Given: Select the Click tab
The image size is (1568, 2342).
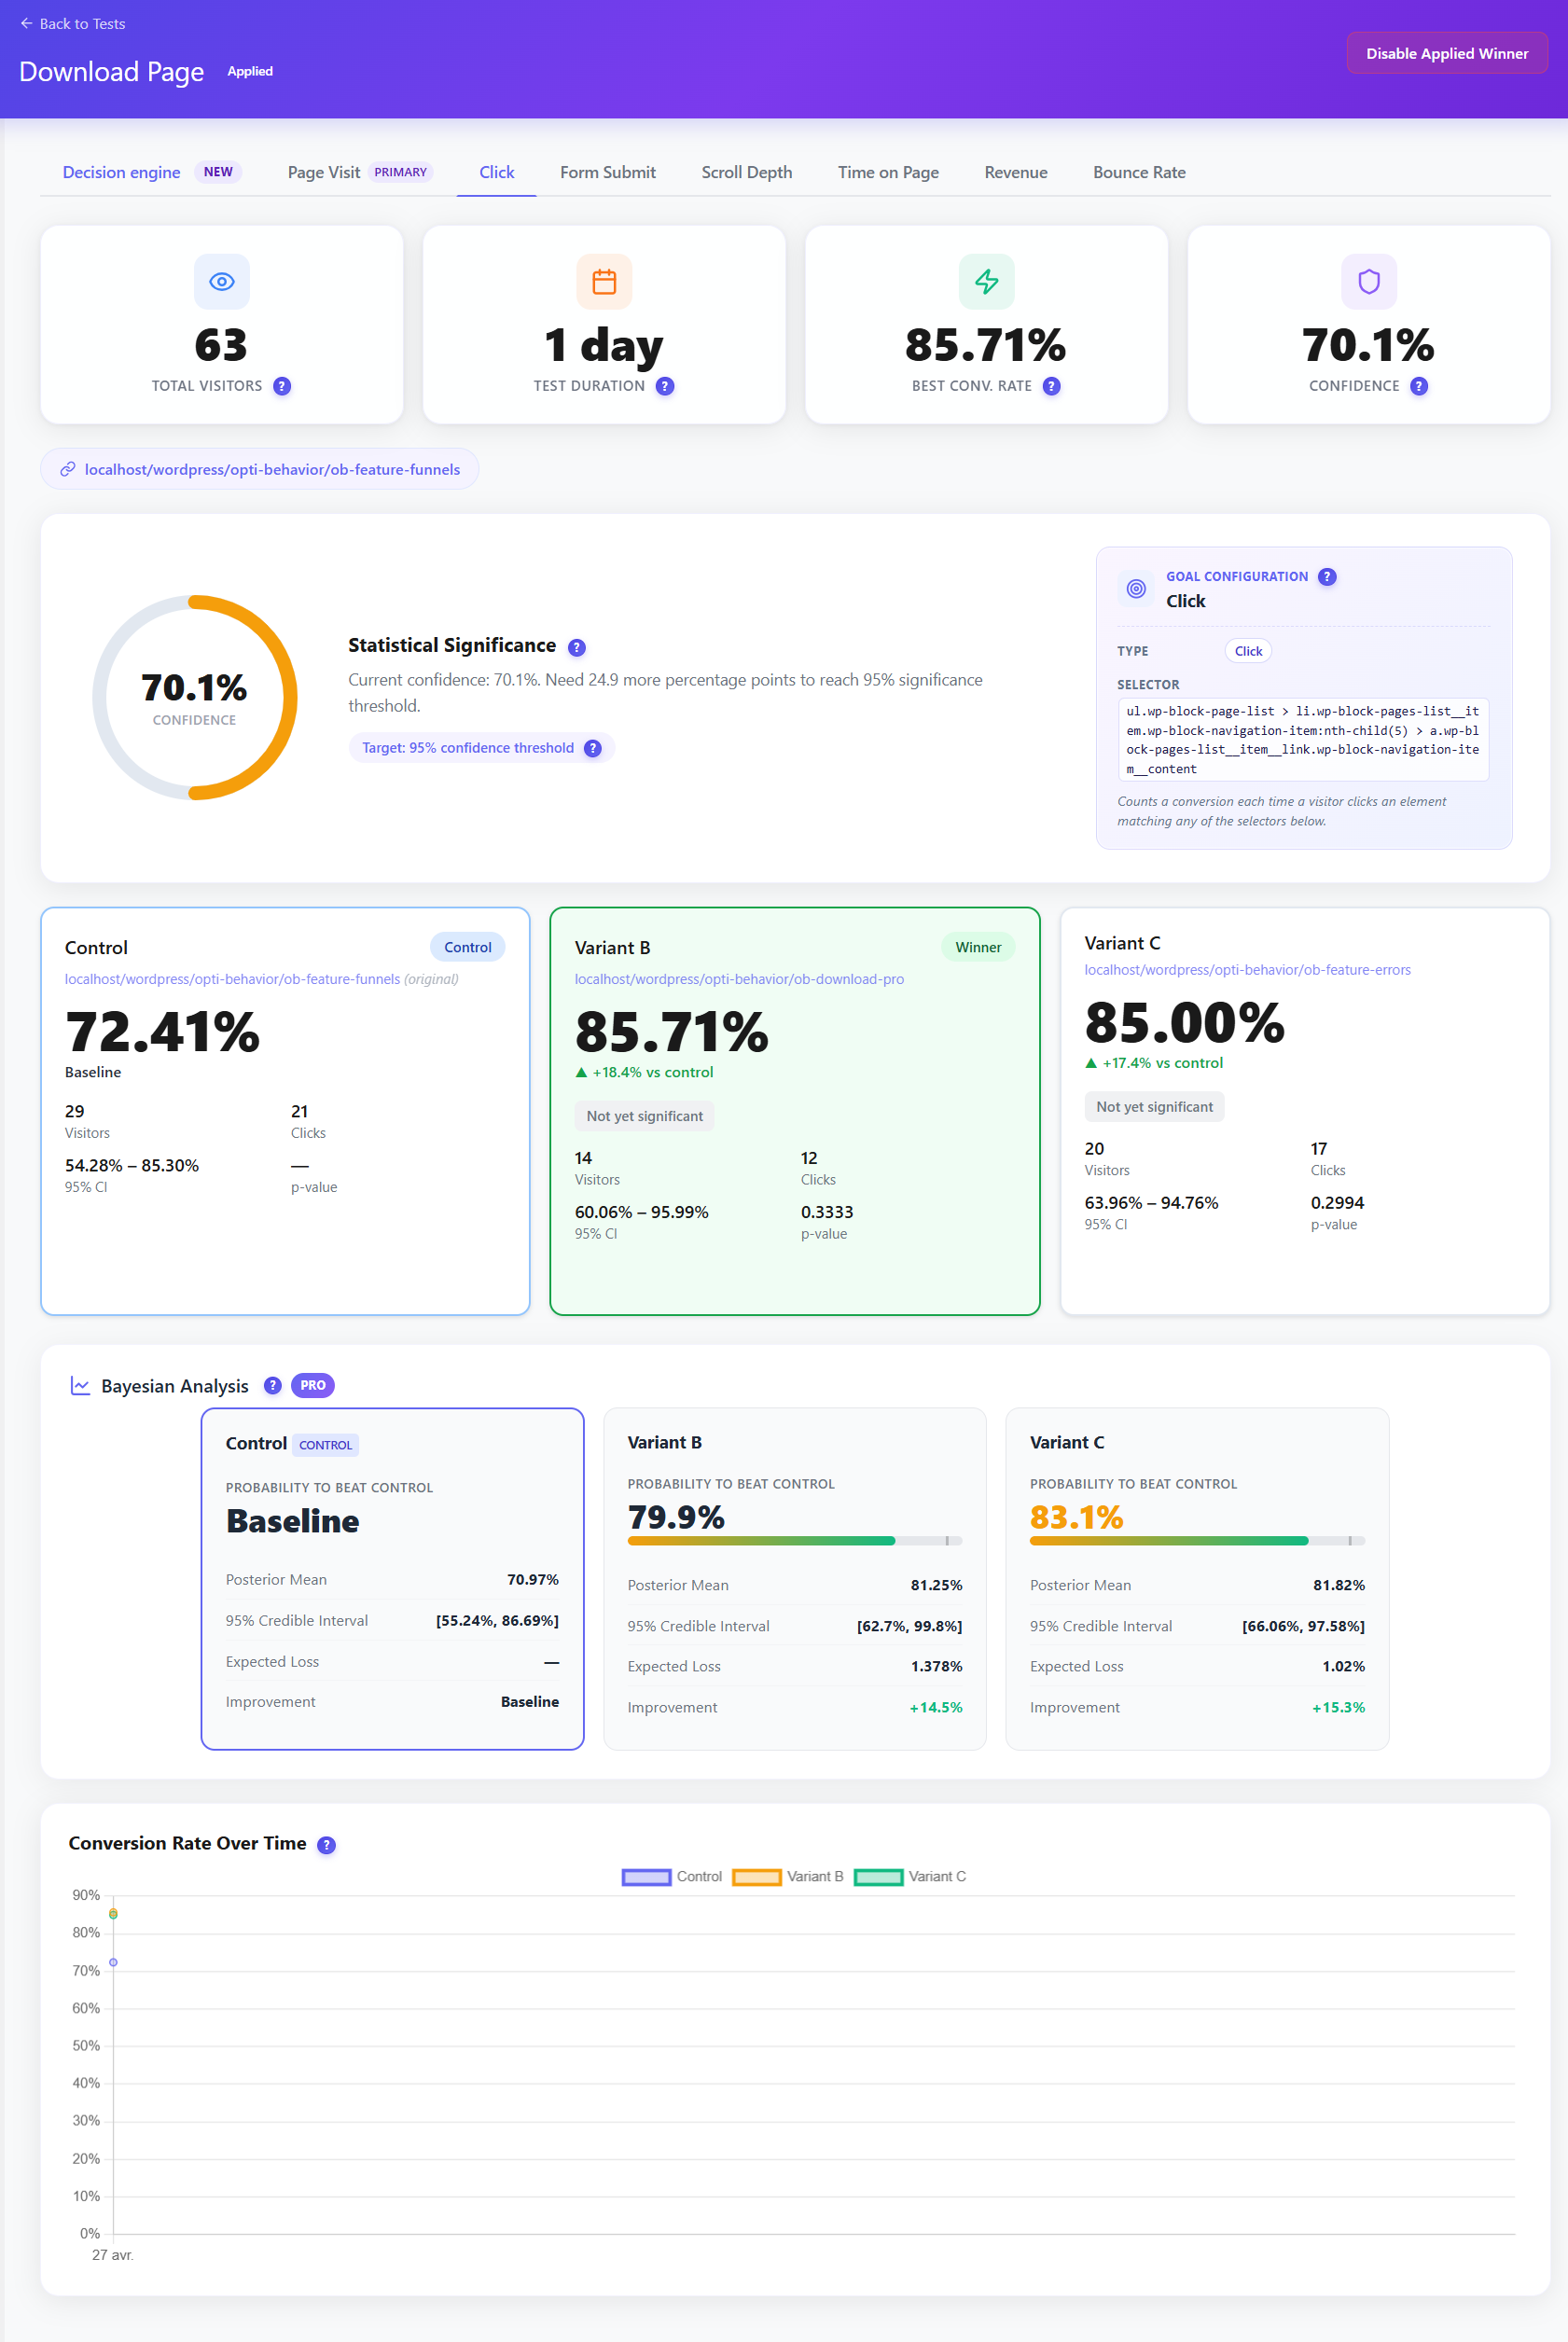Looking at the screenshot, I should click(496, 172).
